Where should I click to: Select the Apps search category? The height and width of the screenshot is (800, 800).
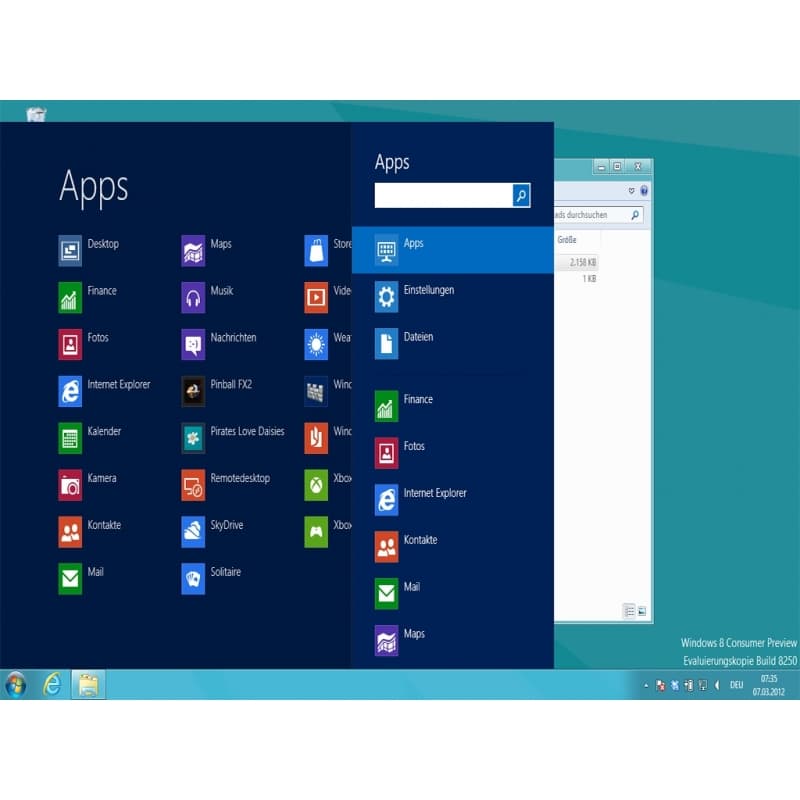(453, 250)
